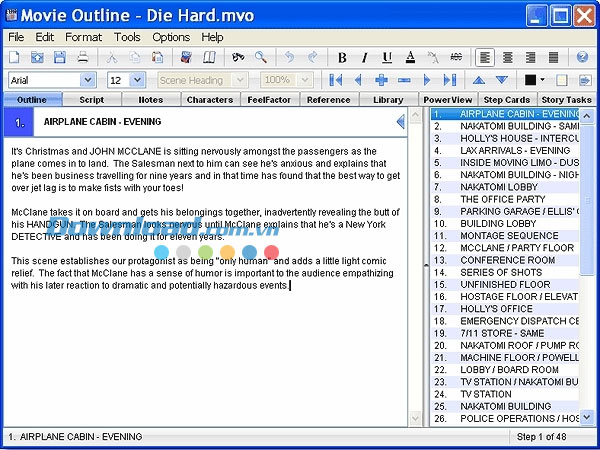
Task: Click the step list scroll down arrow
Action: coord(587,417)
